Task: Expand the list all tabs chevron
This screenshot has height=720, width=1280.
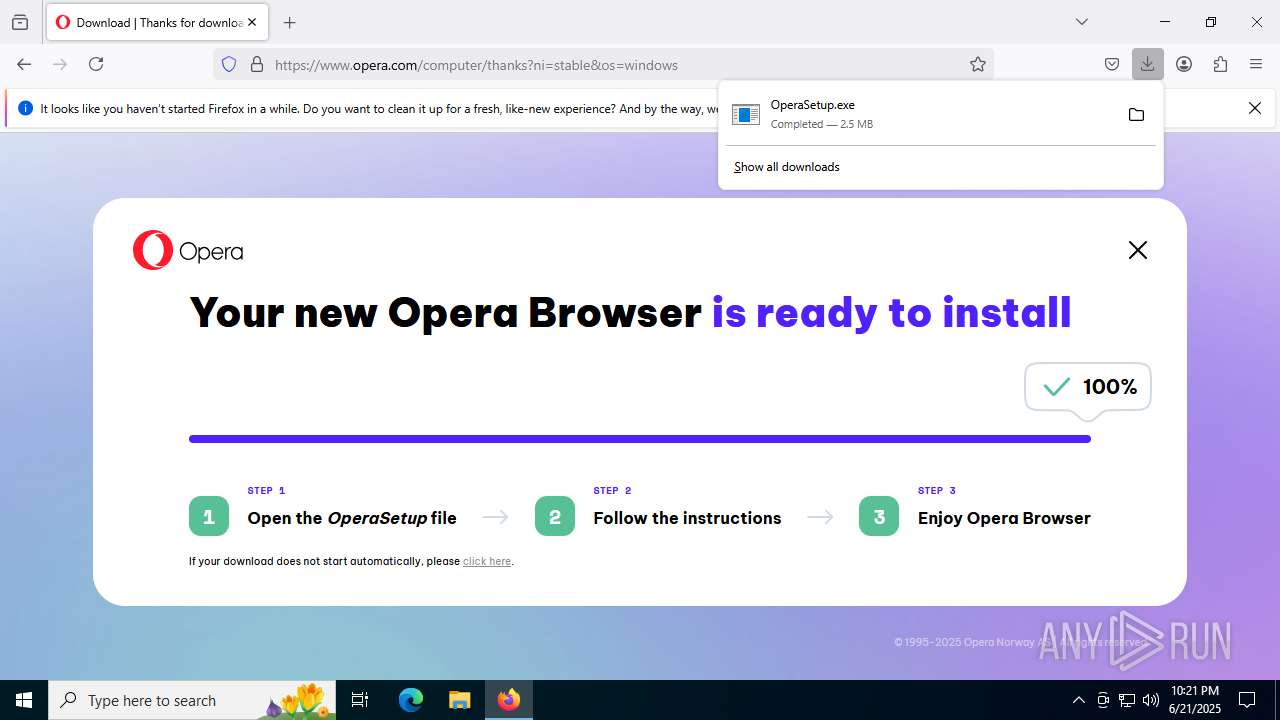Action: pyautogui.click(x=1082, y=22)
